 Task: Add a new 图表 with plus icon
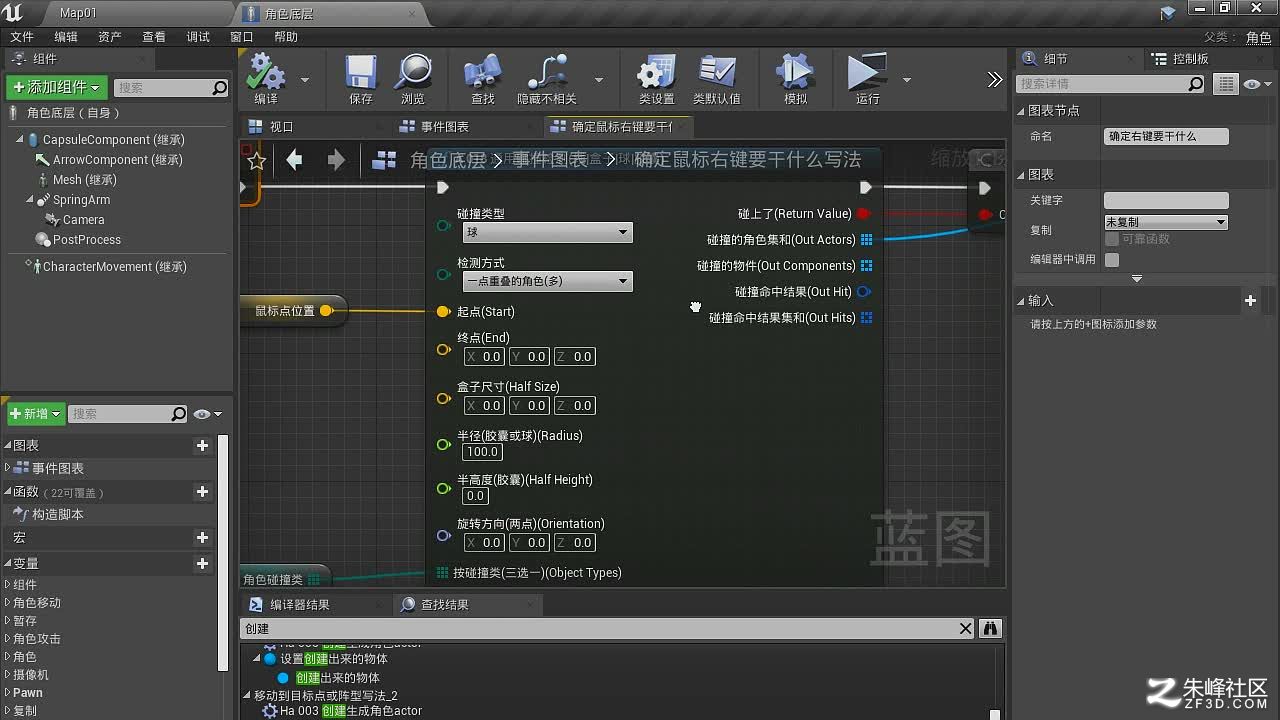pyautogui.click(x=202, y=446)
